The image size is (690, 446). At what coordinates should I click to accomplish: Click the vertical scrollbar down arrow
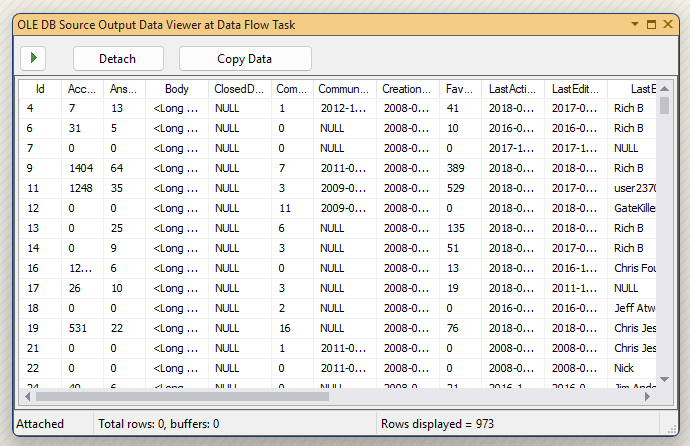(664, 379)
